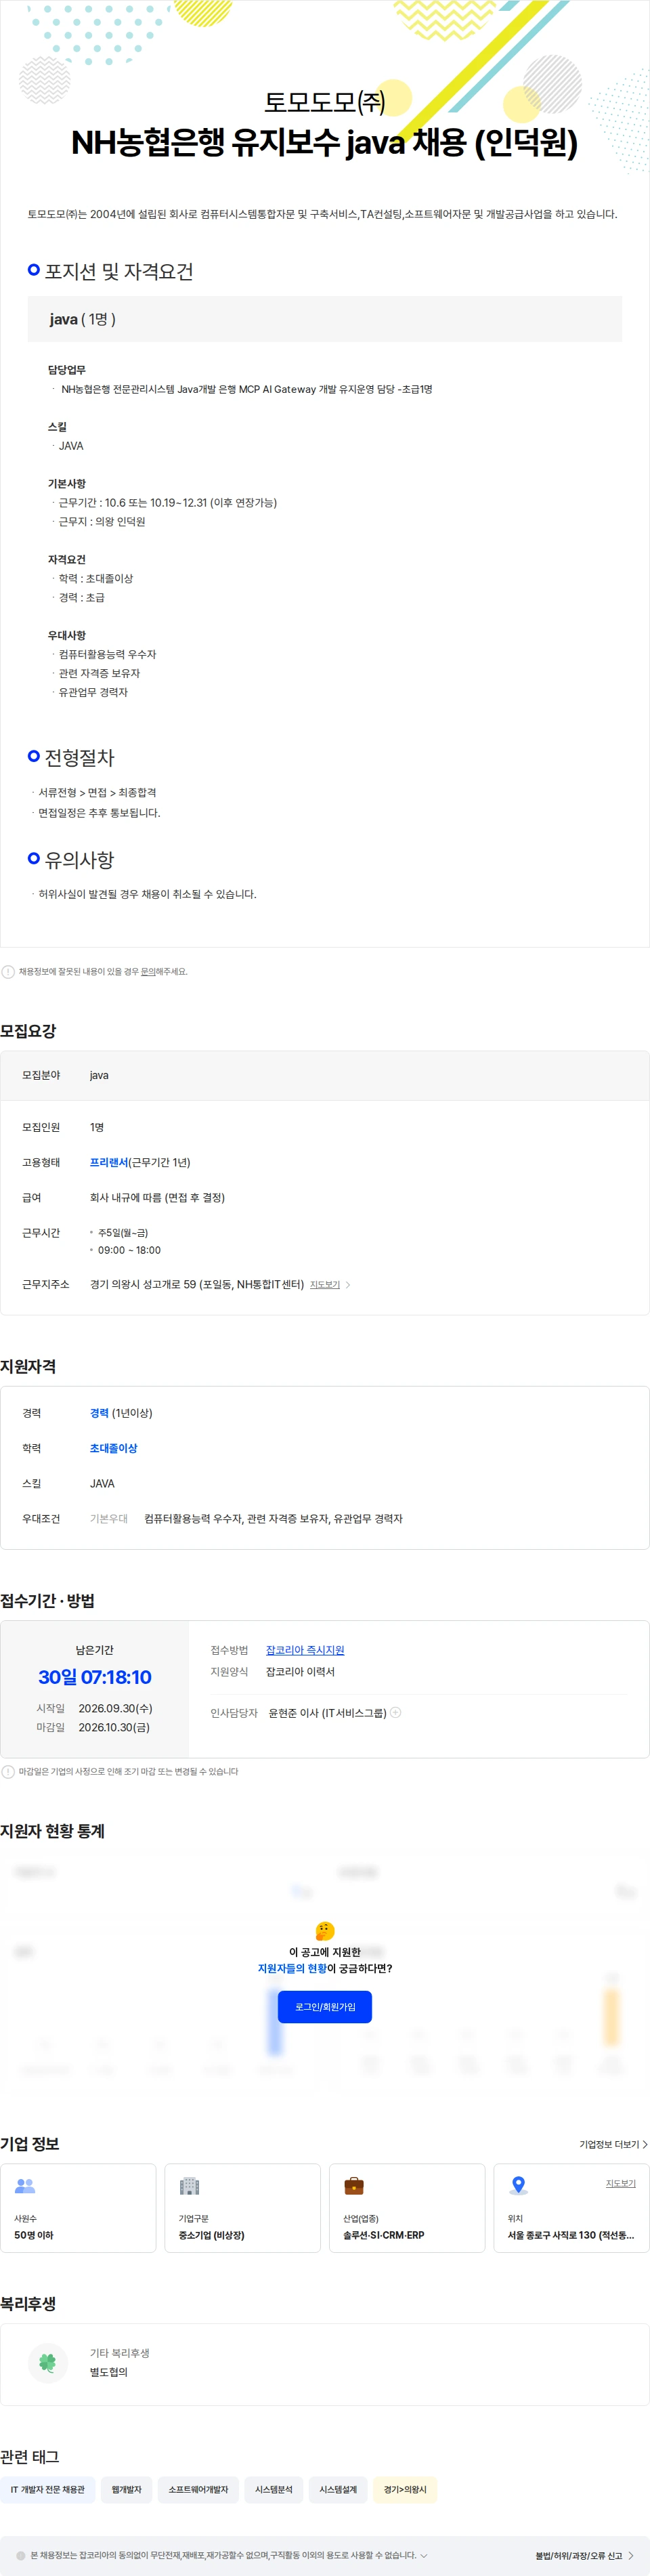Click the blue circle bullet before 전형절차
Image resolution: width=650 pixels, height=2576 pixels.
34,756
